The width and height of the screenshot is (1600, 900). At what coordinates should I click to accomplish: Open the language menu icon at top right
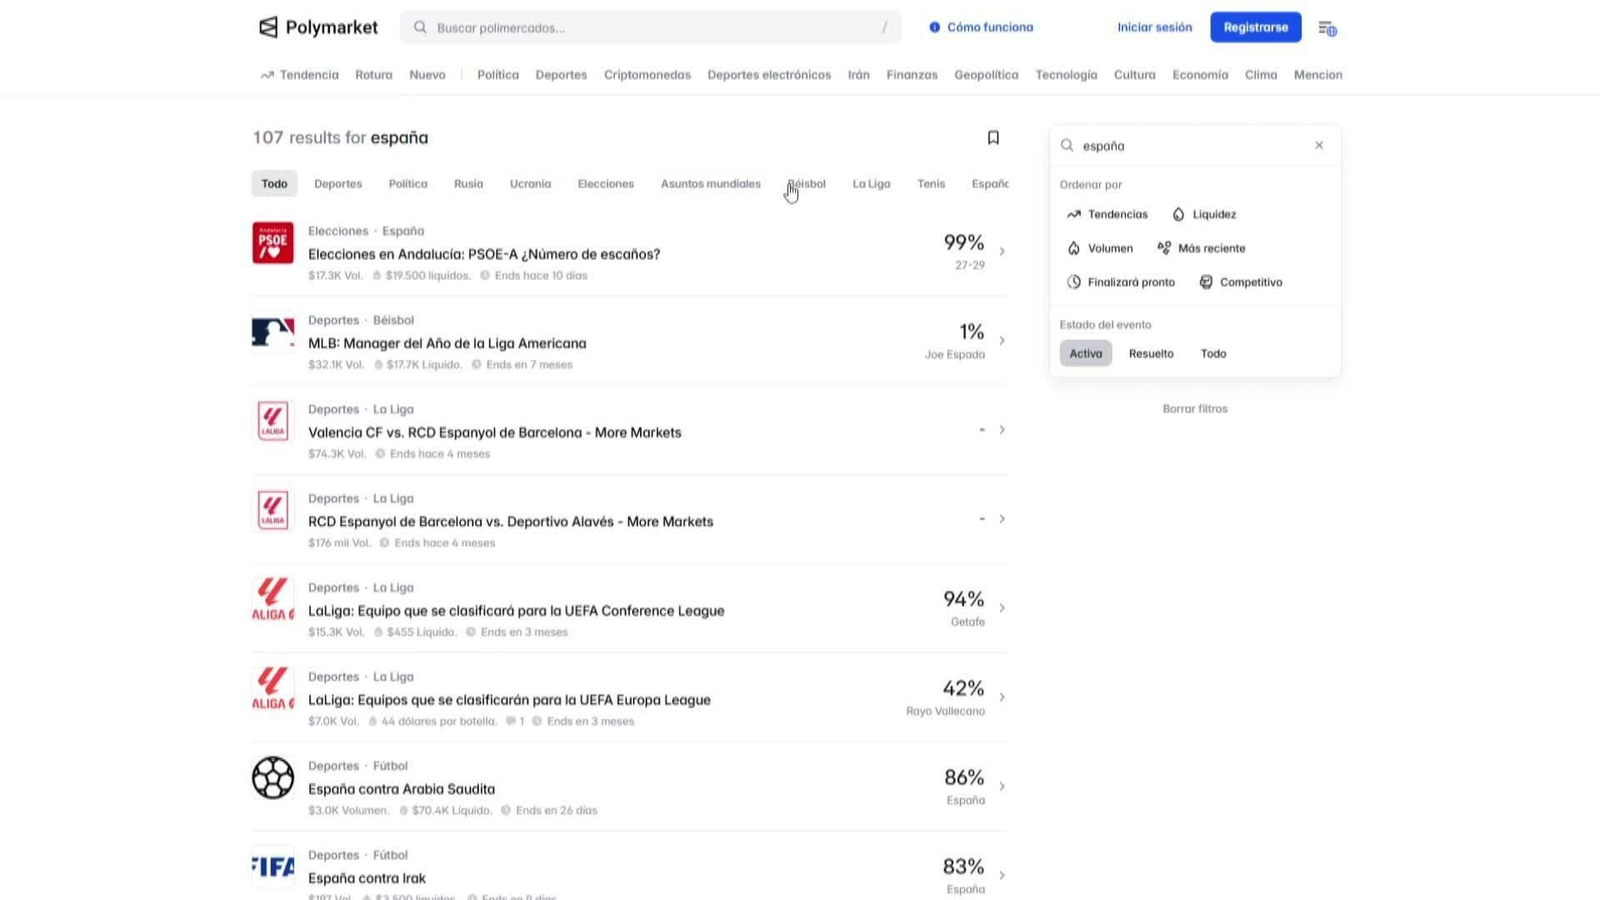pyautogui.click(x=1327, y=28)
